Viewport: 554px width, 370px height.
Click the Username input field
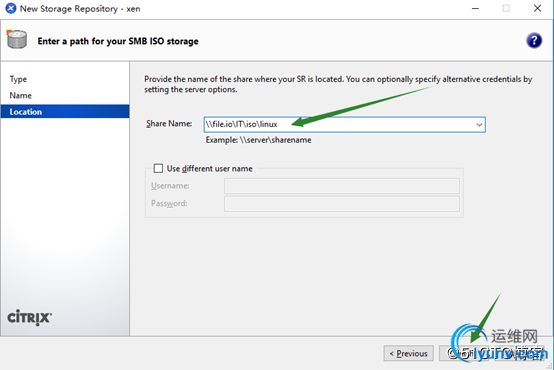[342, 186]
